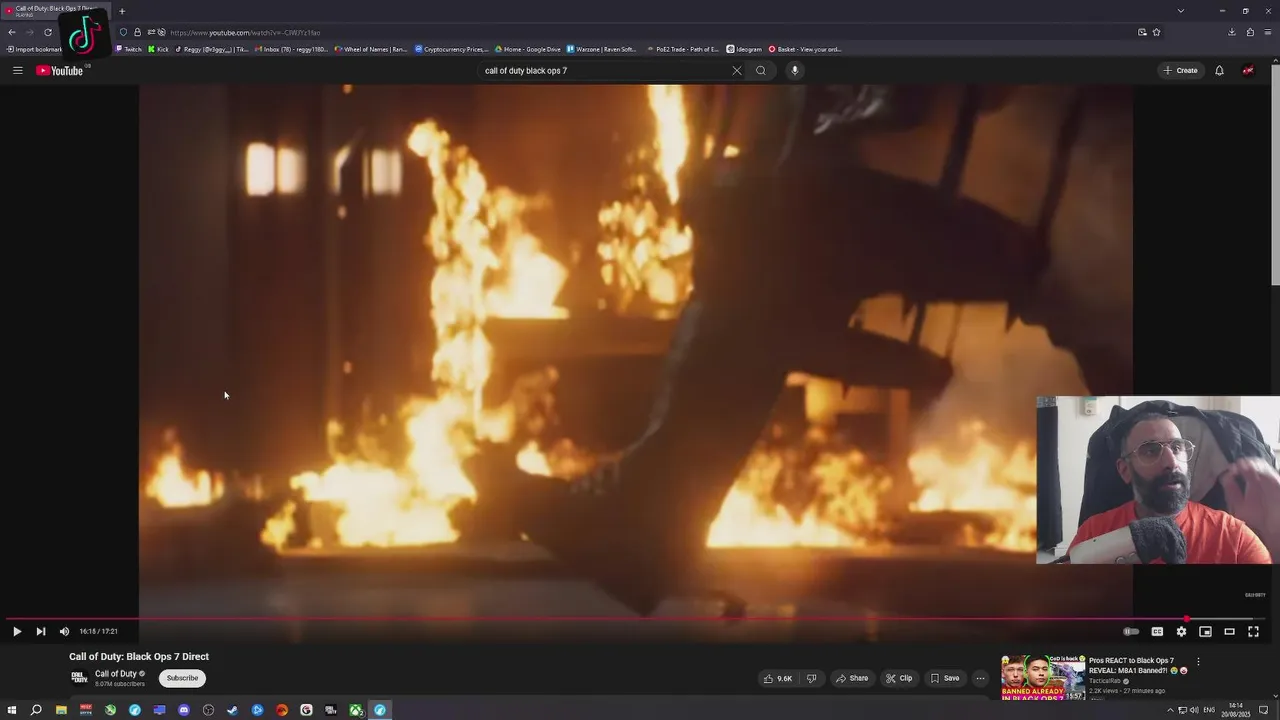The image size is (1280, 720).
Task: Open Cryptocurrency Prices bookmark
Action: coord(451,49)
